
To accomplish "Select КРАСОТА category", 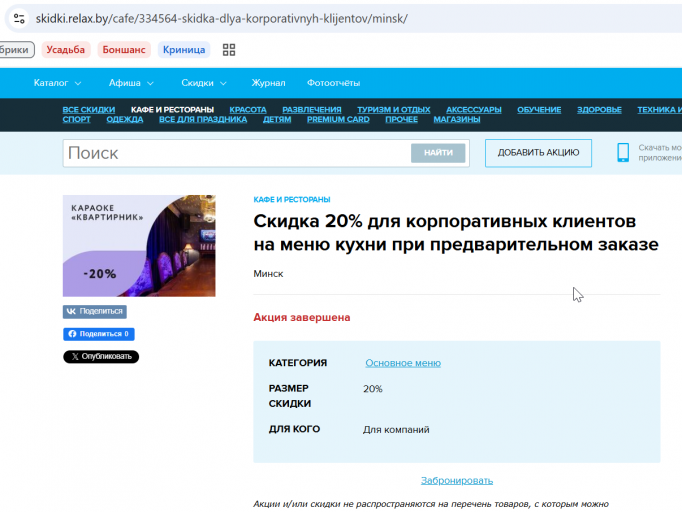I will (248, 110).
